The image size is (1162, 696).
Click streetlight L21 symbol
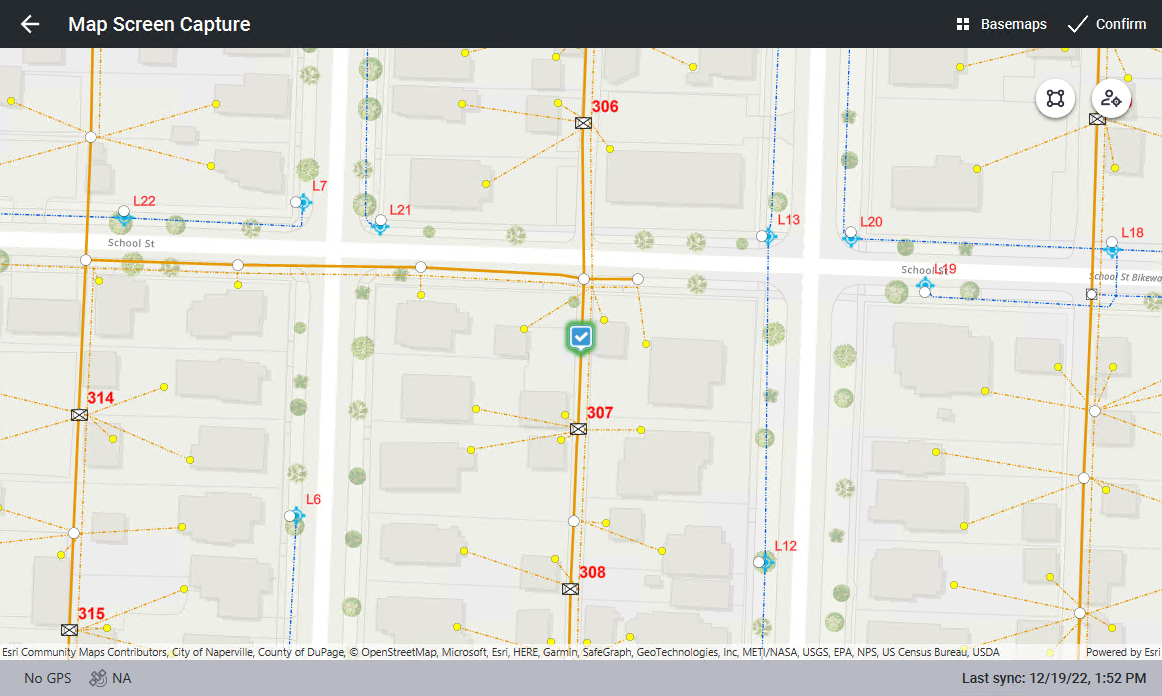(x=380, y=224)
